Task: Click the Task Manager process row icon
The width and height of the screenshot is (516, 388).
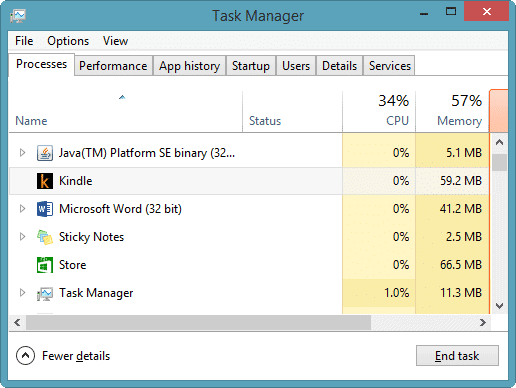Action: [45, 293]
